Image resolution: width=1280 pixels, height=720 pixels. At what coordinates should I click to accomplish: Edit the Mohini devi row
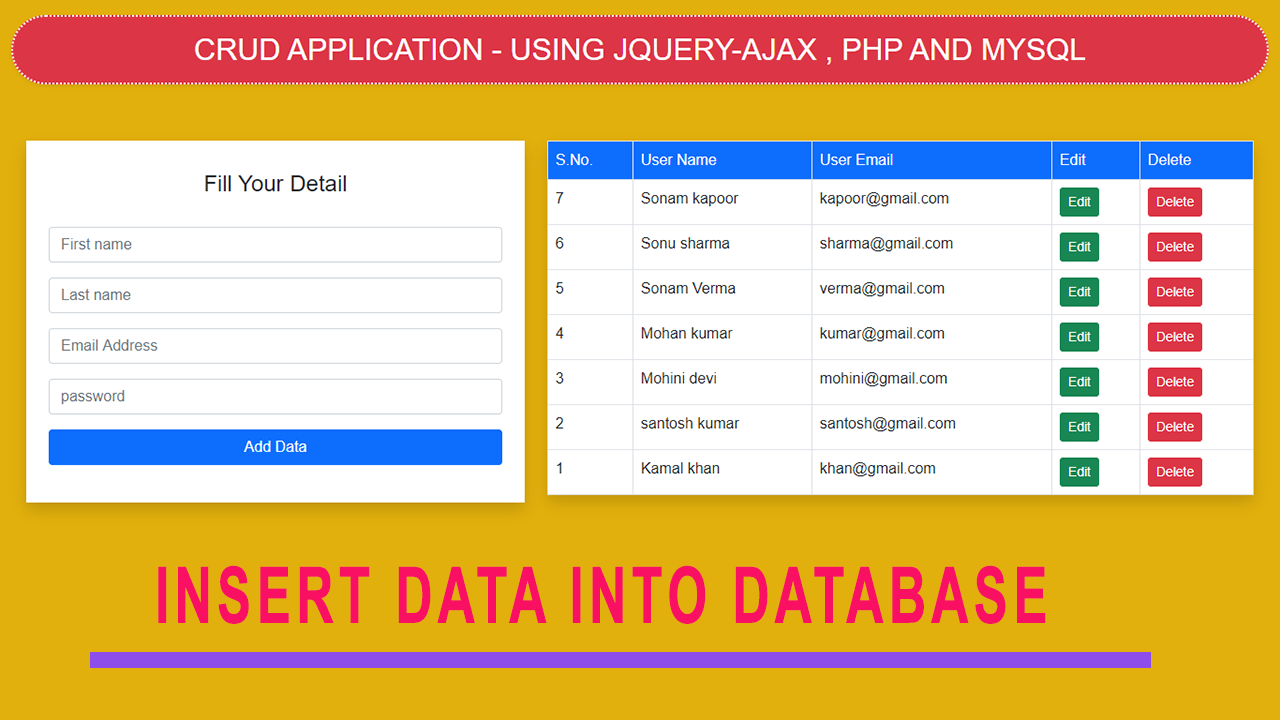coord(1079,382)
